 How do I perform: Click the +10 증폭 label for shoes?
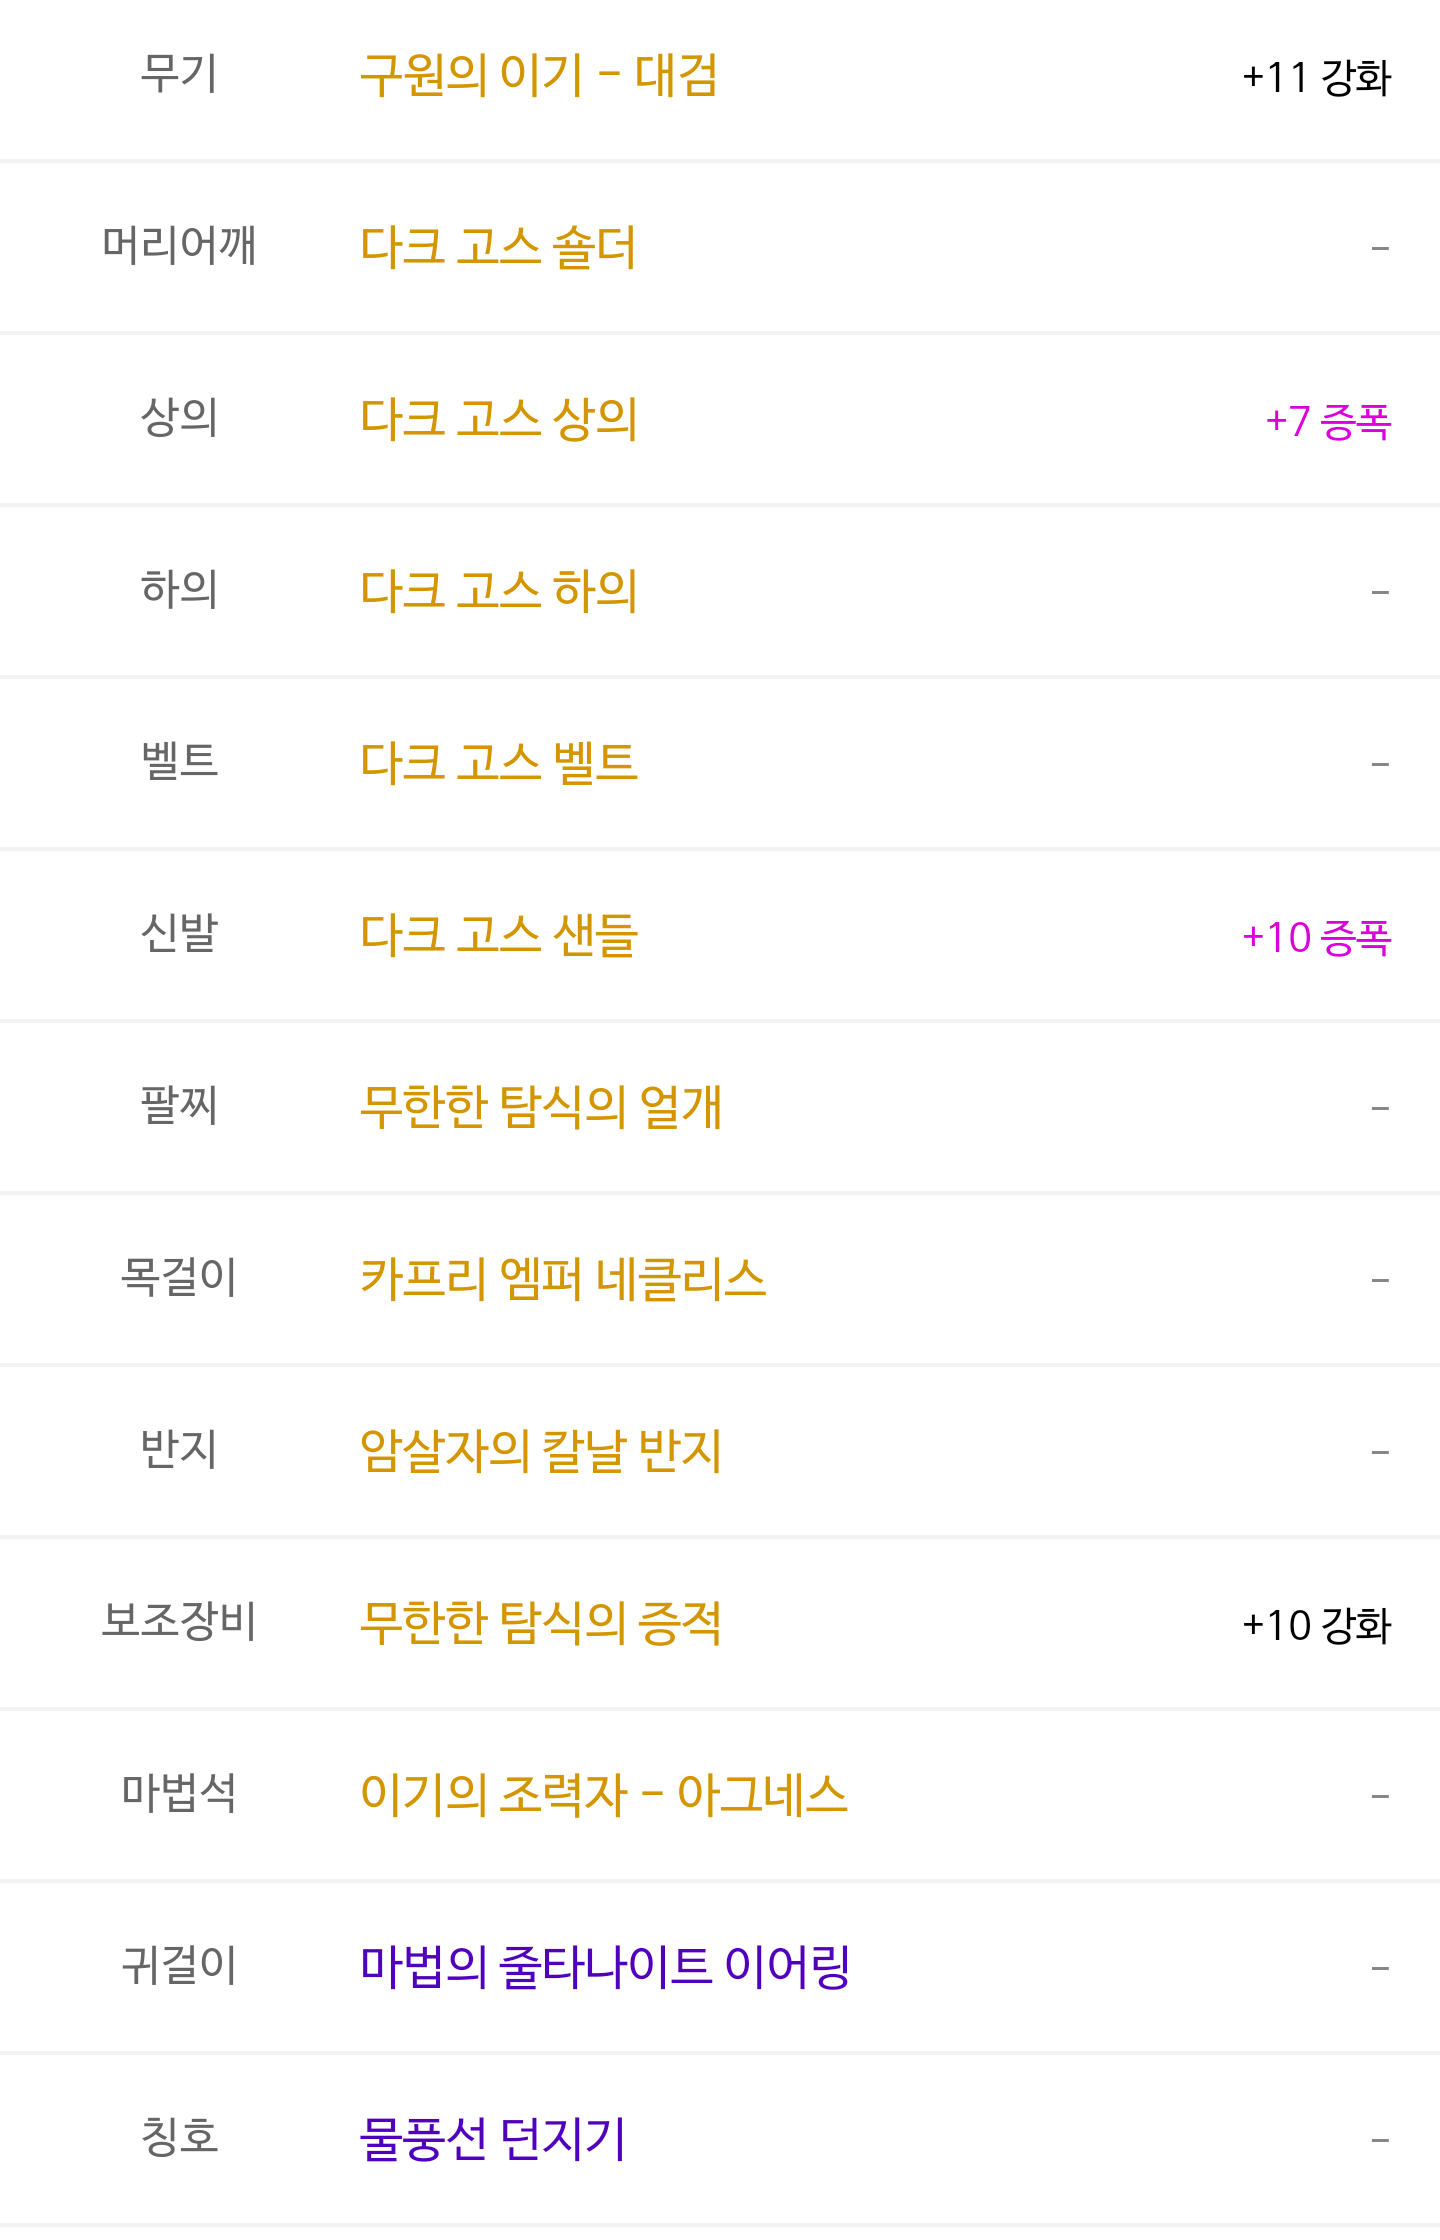pyautogui.click(x=1315, y=937)
